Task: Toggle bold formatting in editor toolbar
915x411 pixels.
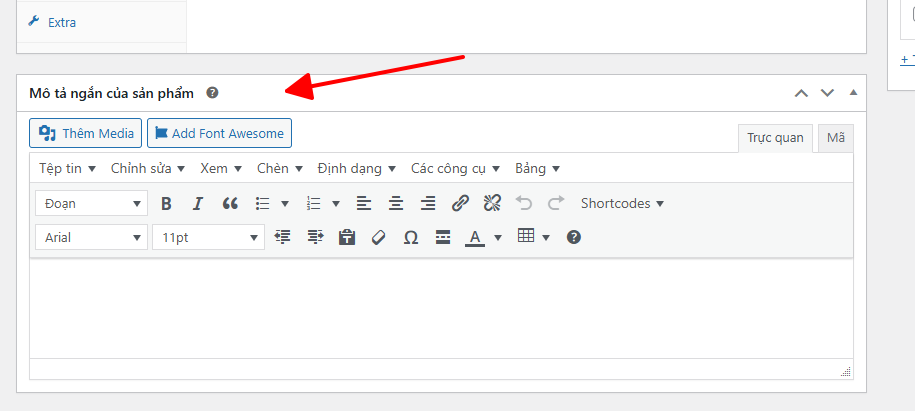Action: point(166,204)
